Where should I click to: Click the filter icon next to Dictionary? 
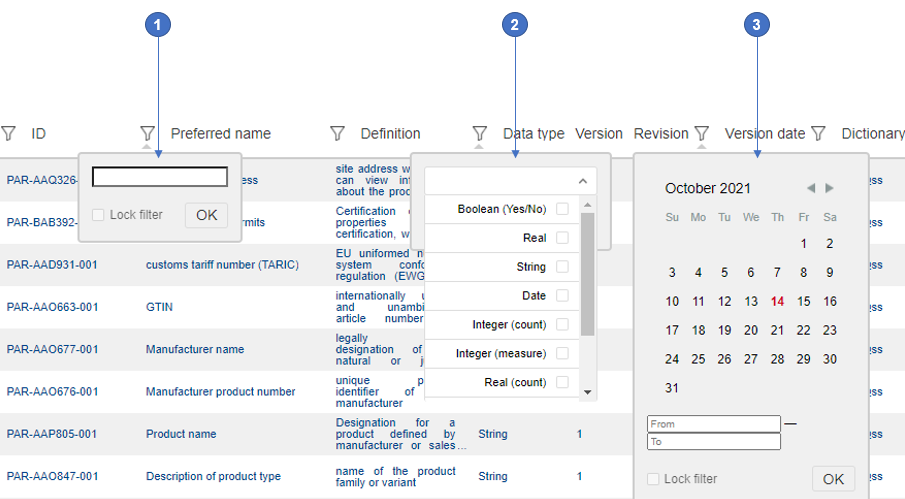819,133
